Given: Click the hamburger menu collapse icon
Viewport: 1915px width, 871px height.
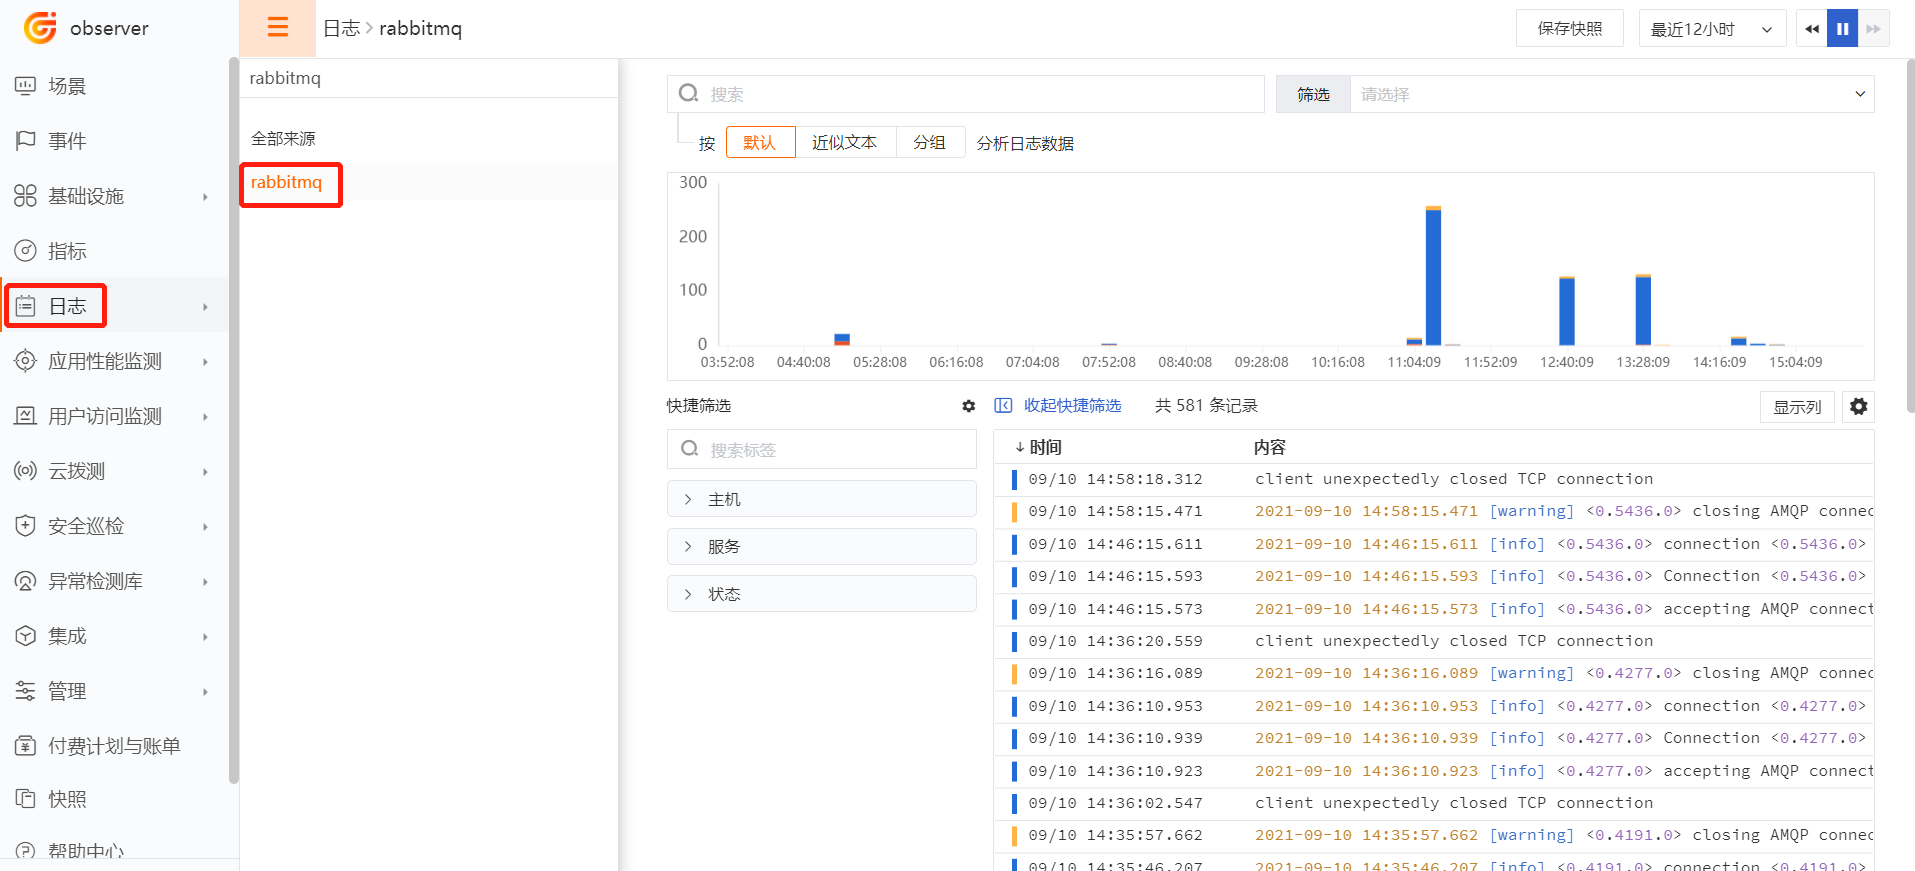Looking at the screenshot, I should 277,28.
